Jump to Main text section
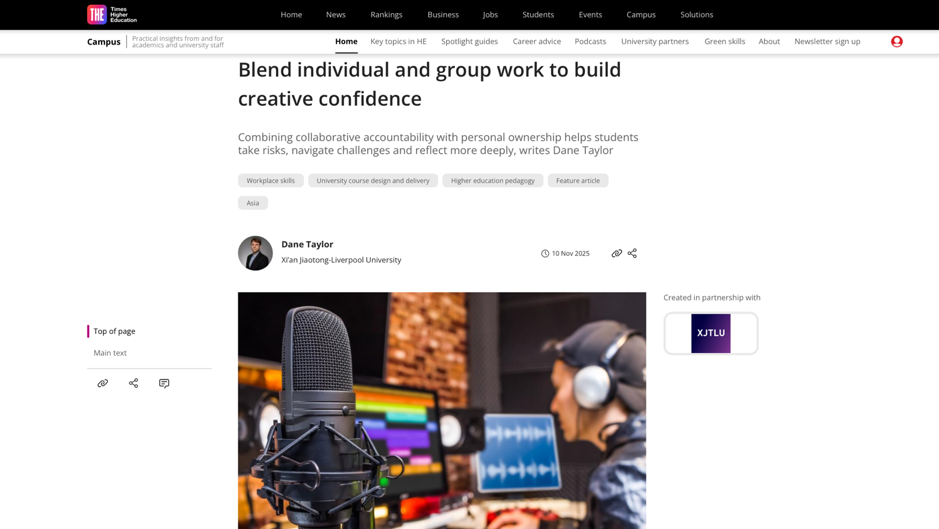This screenshot has height=529, width=939. 110,353
